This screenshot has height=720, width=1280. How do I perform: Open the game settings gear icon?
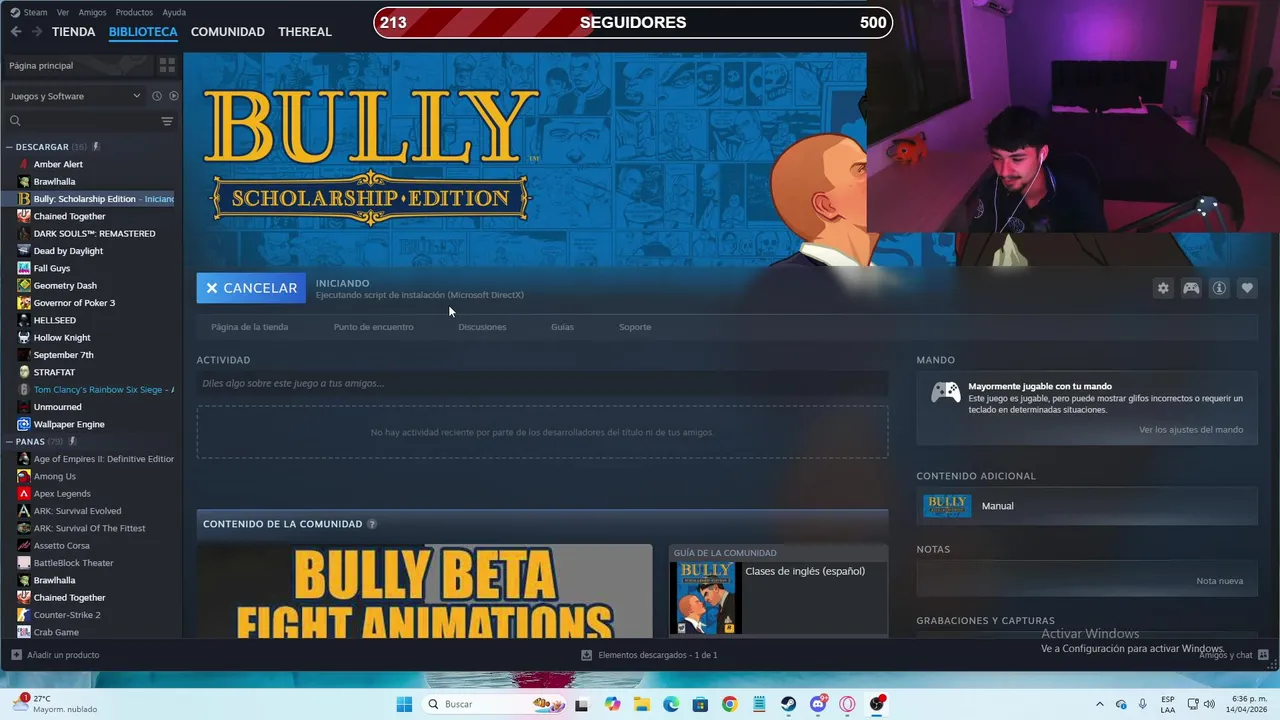coord(1163,288)
